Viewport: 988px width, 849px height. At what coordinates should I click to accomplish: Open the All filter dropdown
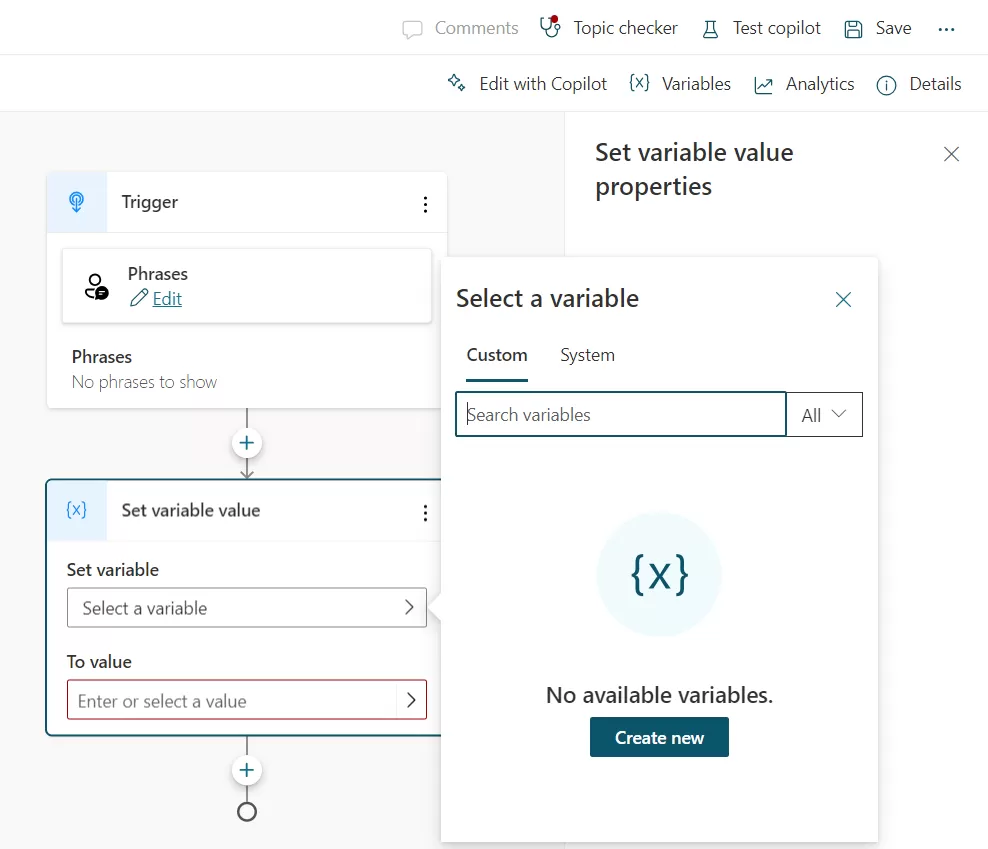tap(824, 415)
